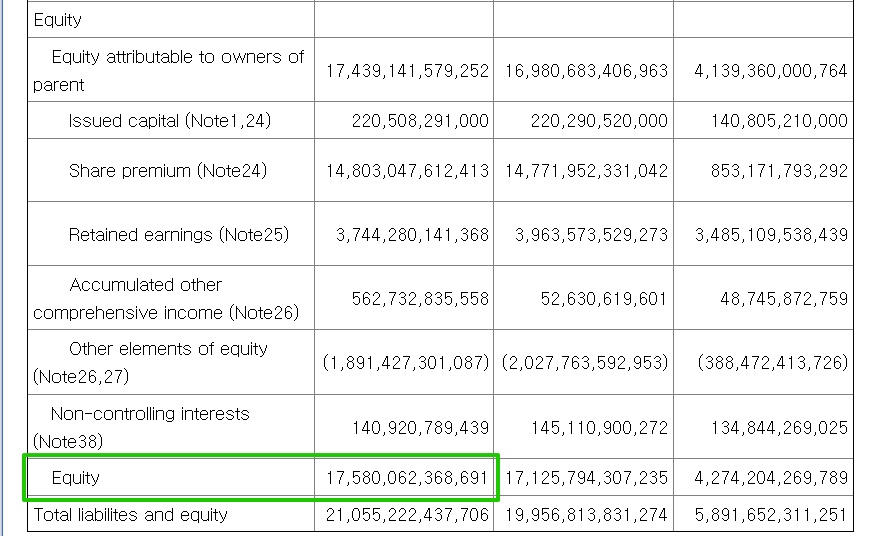Screen dimensions: 881x536
Task: Select the negative value (2,027,763,592,953)
Action: (x=585, y=362)
